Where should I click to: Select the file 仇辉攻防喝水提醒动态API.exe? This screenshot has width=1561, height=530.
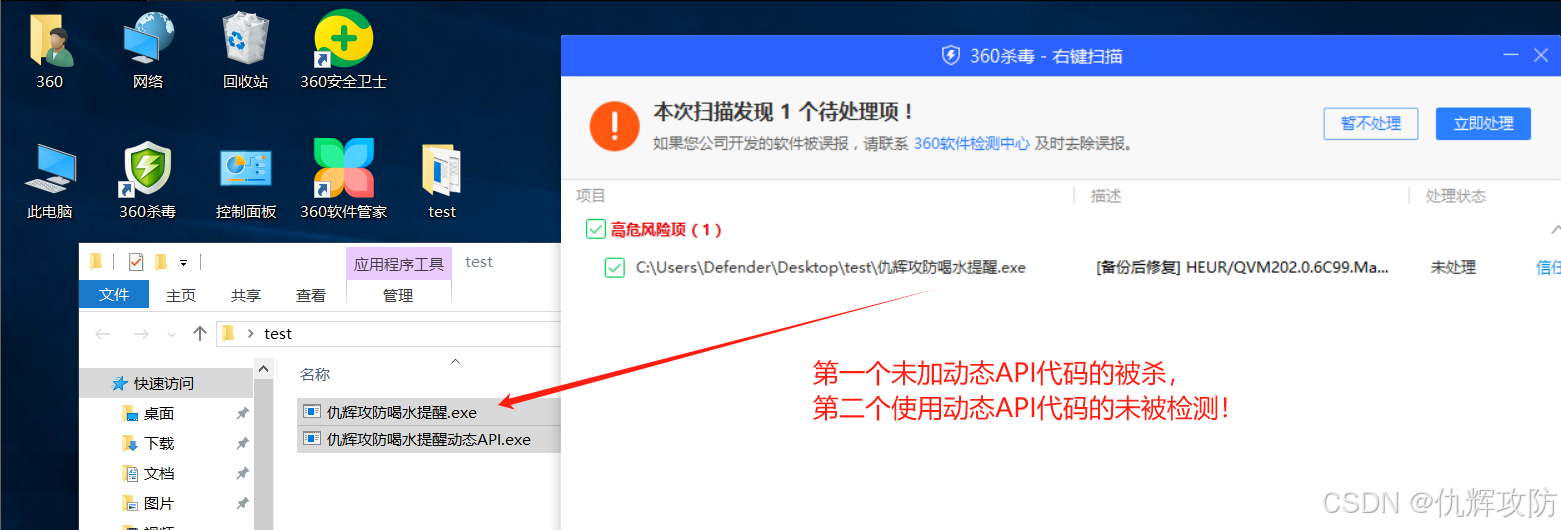(x=428, y=439)
